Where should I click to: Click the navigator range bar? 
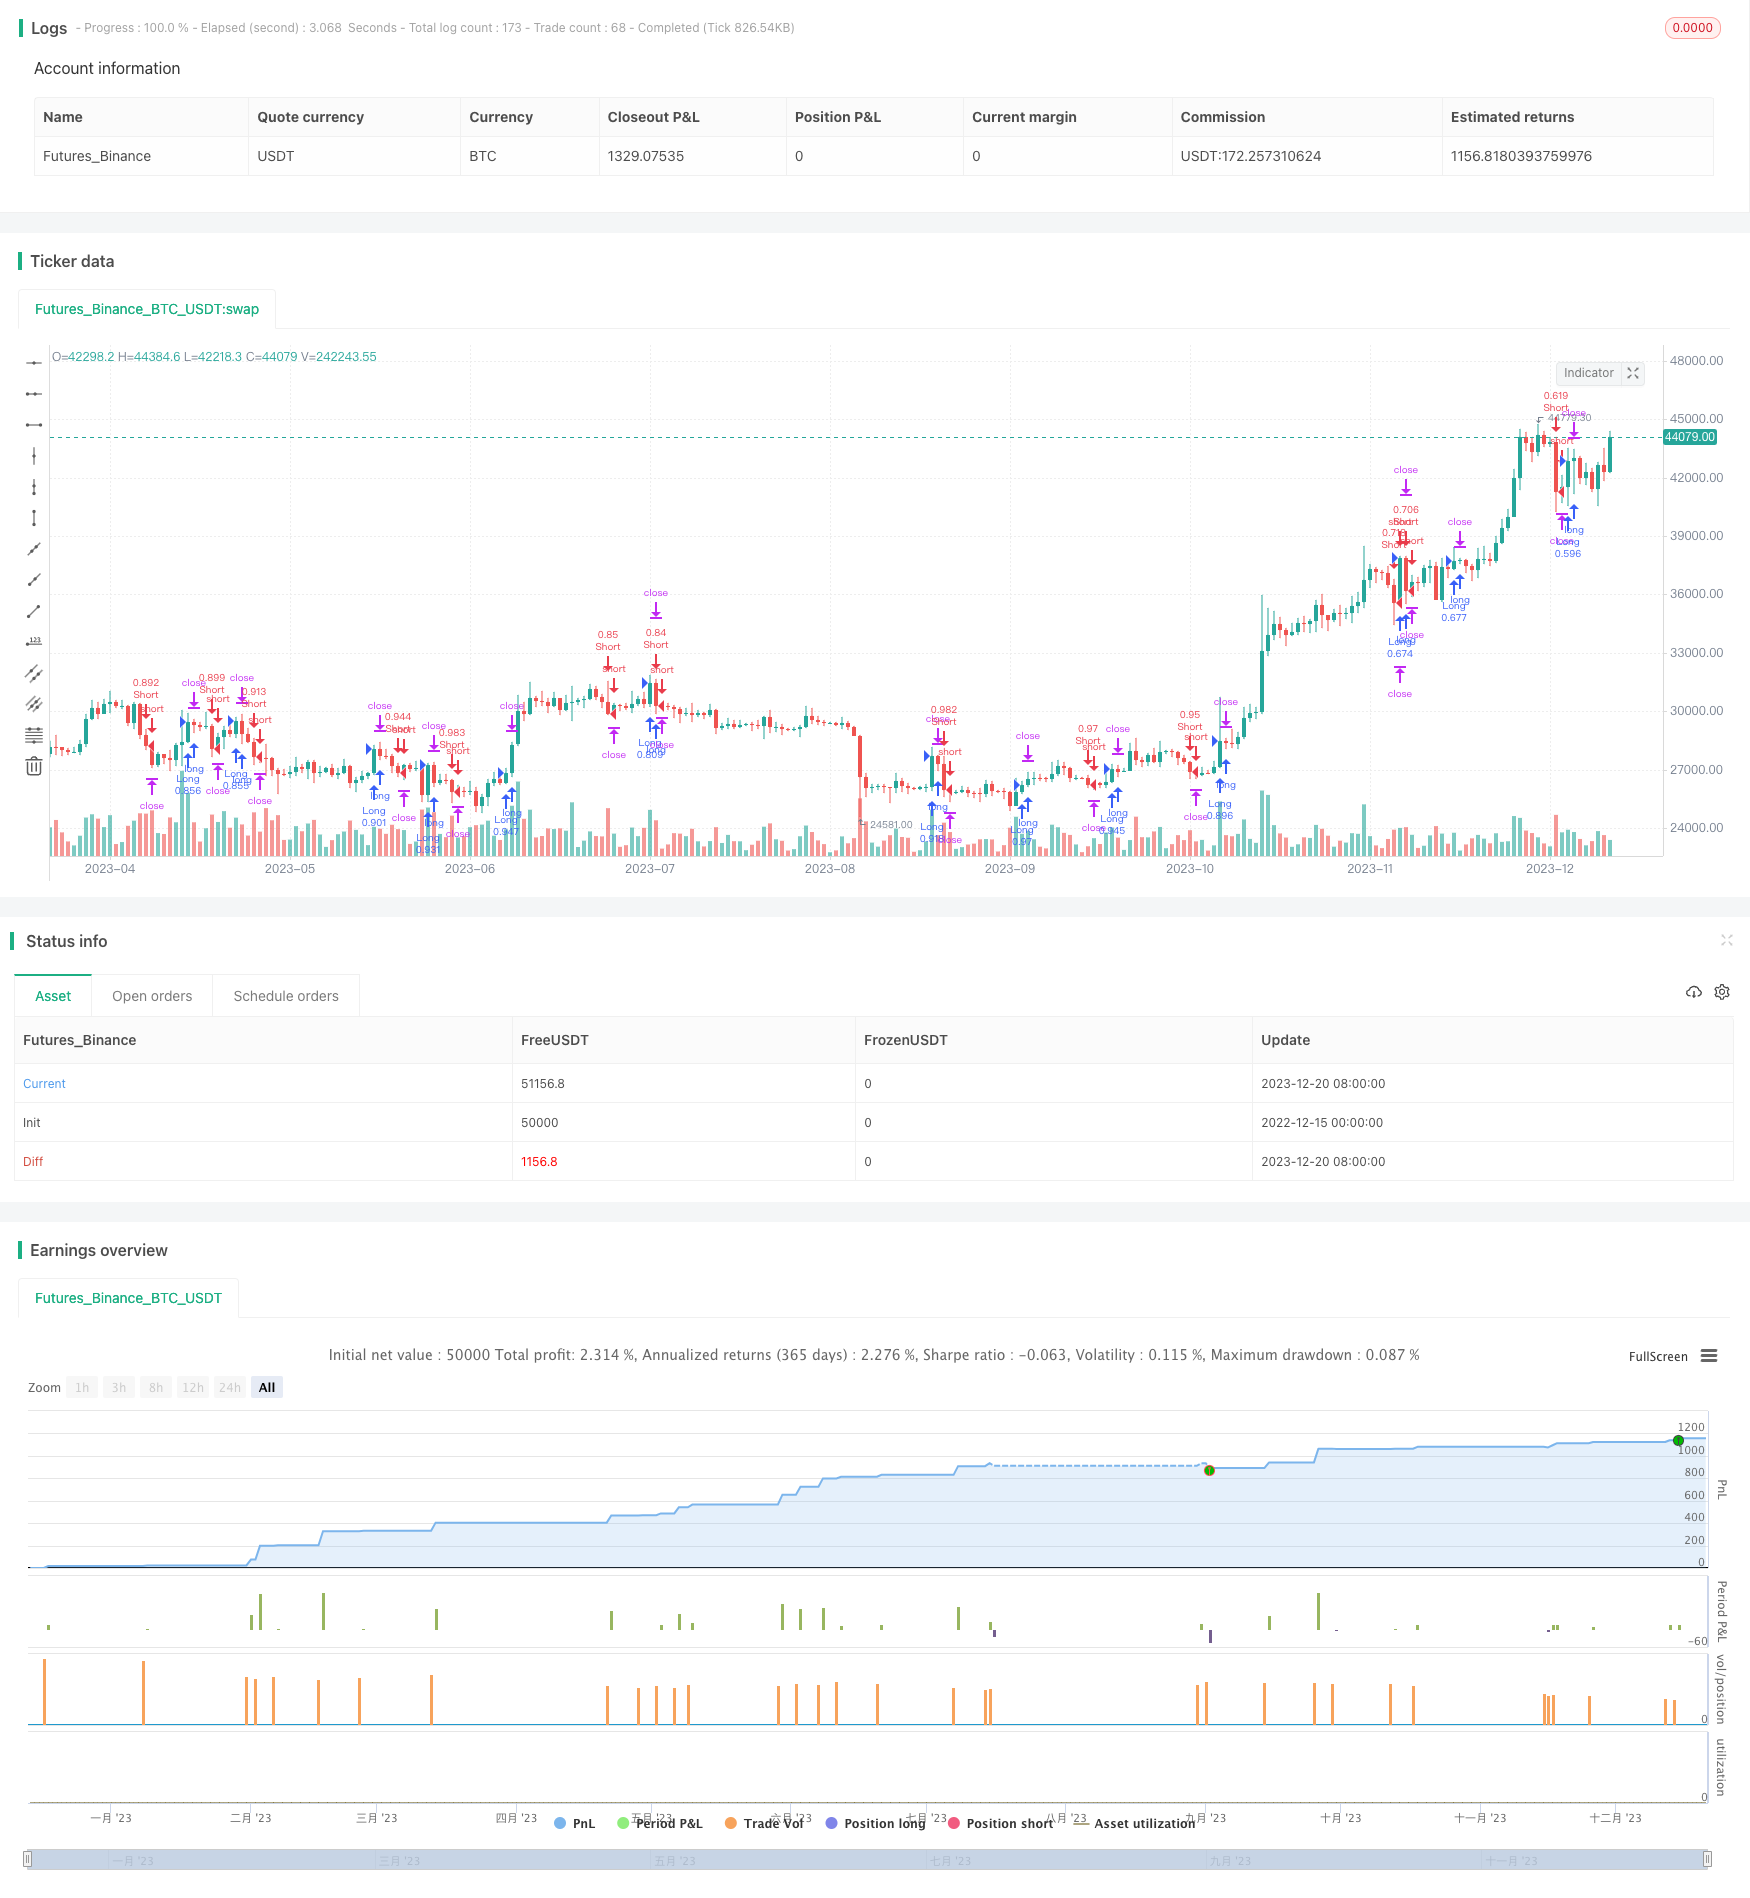coord(867,1859)
